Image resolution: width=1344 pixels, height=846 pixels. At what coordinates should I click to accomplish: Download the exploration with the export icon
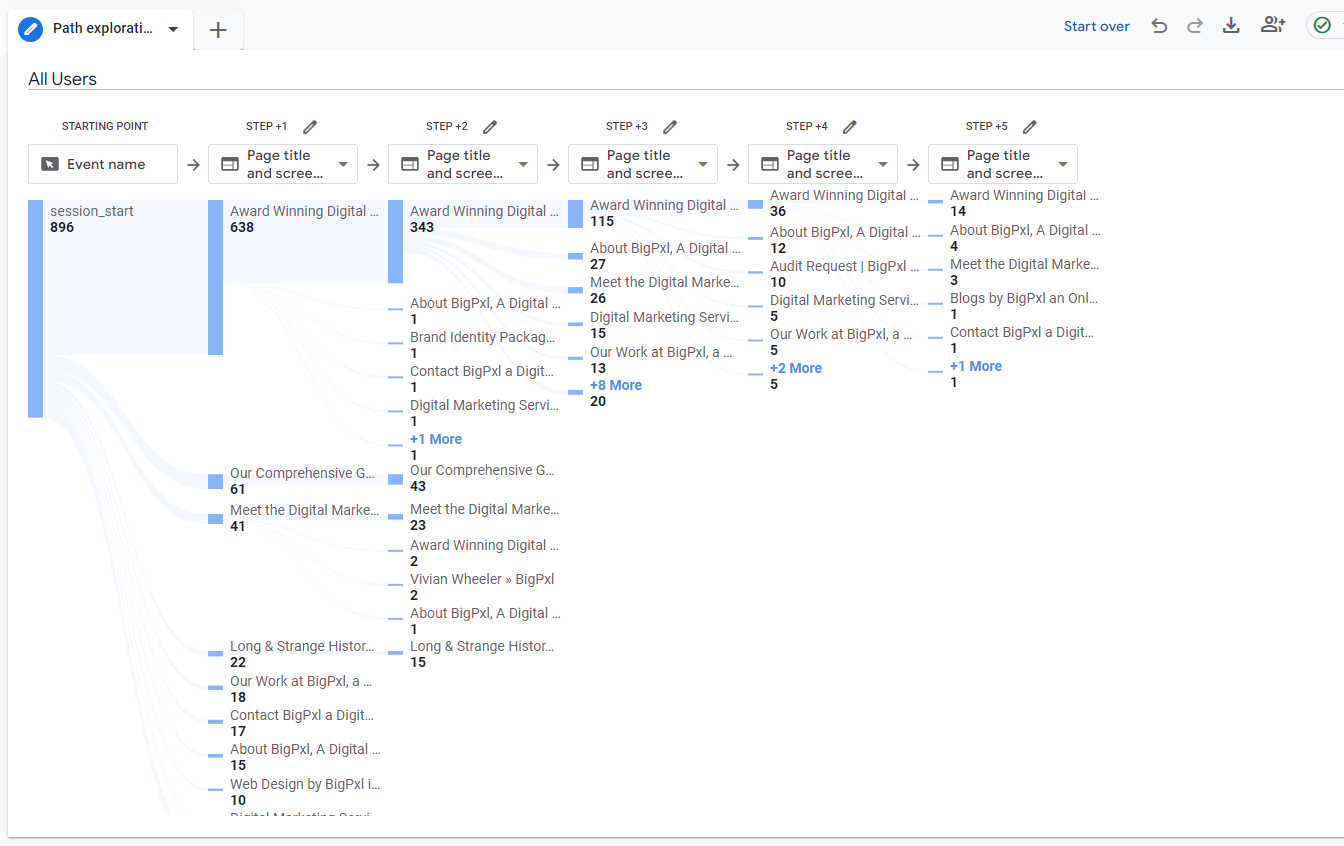[x=1231, y=26]
